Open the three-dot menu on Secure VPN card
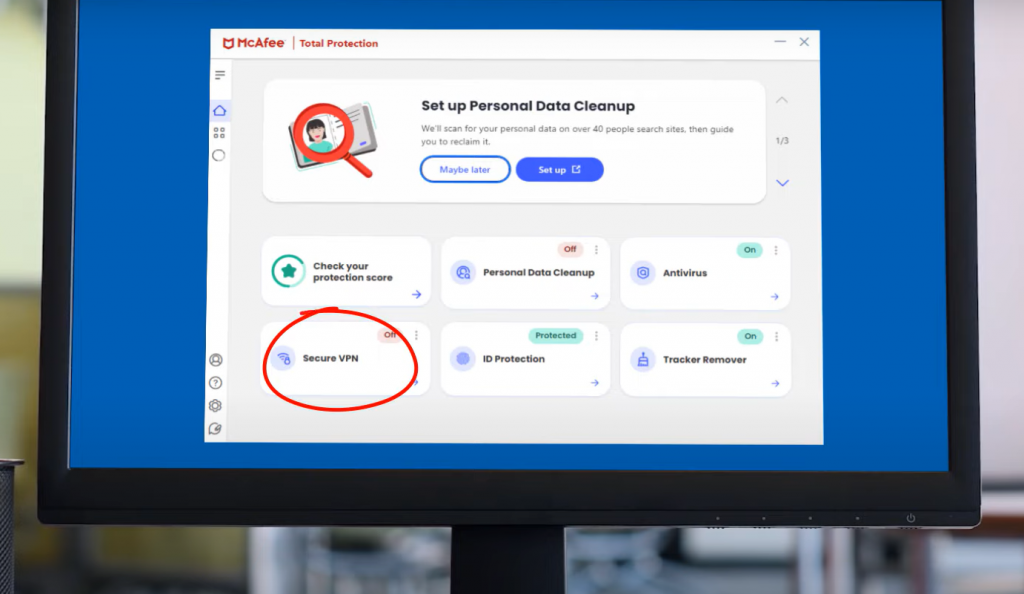Image resolution: width=1024 pixels, height=594 pixels. 416,336
